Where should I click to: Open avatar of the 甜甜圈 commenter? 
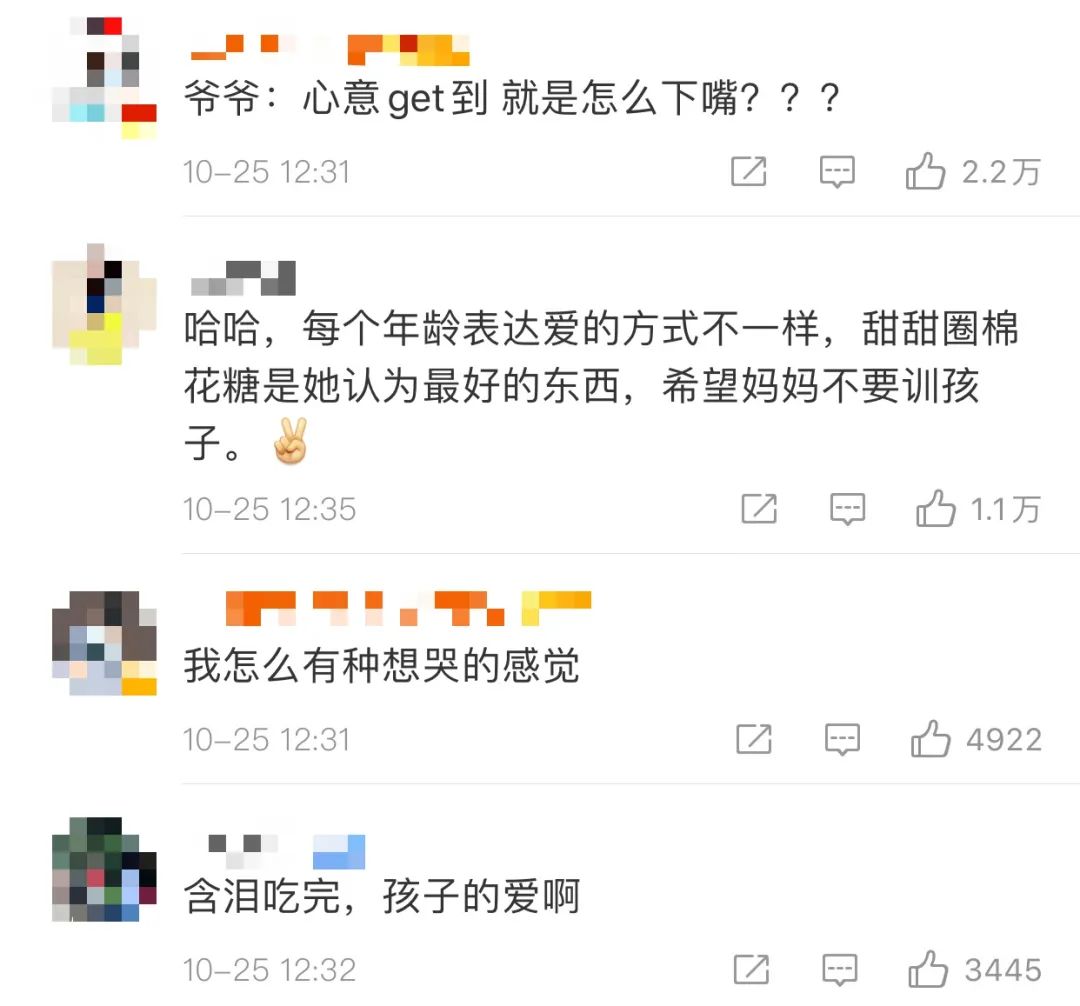pos(104,304)
